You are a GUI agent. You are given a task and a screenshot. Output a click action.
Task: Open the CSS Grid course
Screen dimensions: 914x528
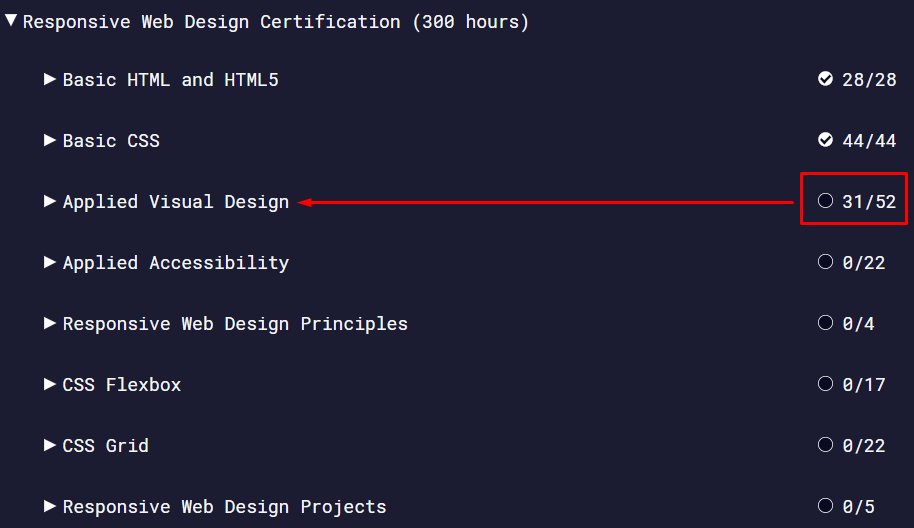[x=106, y=446]
